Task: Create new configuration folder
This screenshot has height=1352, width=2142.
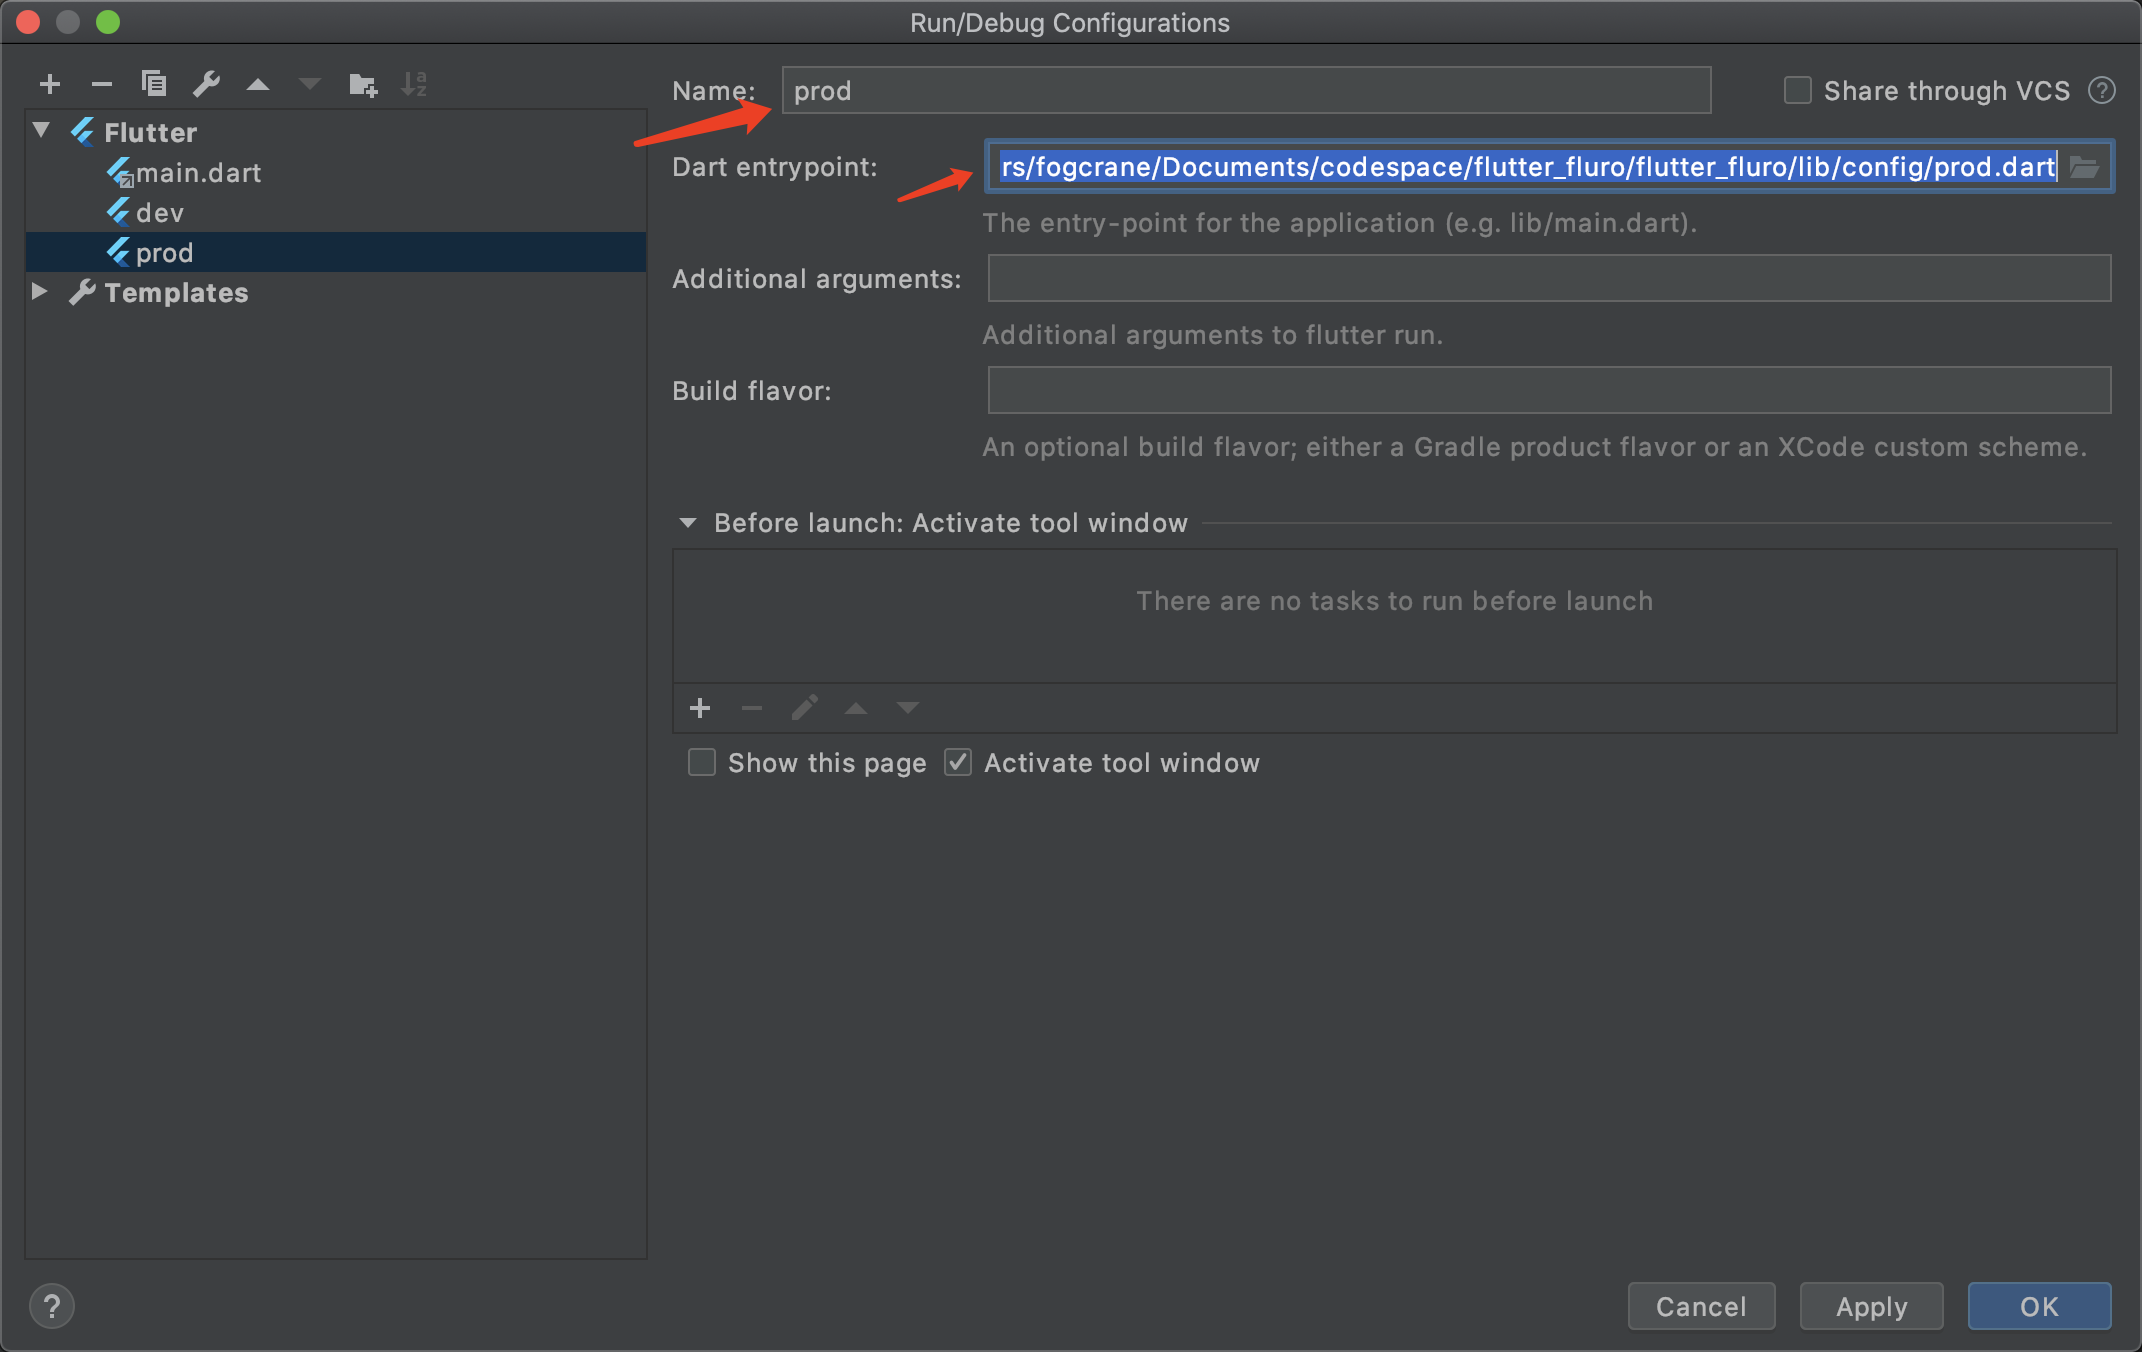Action: pyautogui.click(x=362, y=84)
